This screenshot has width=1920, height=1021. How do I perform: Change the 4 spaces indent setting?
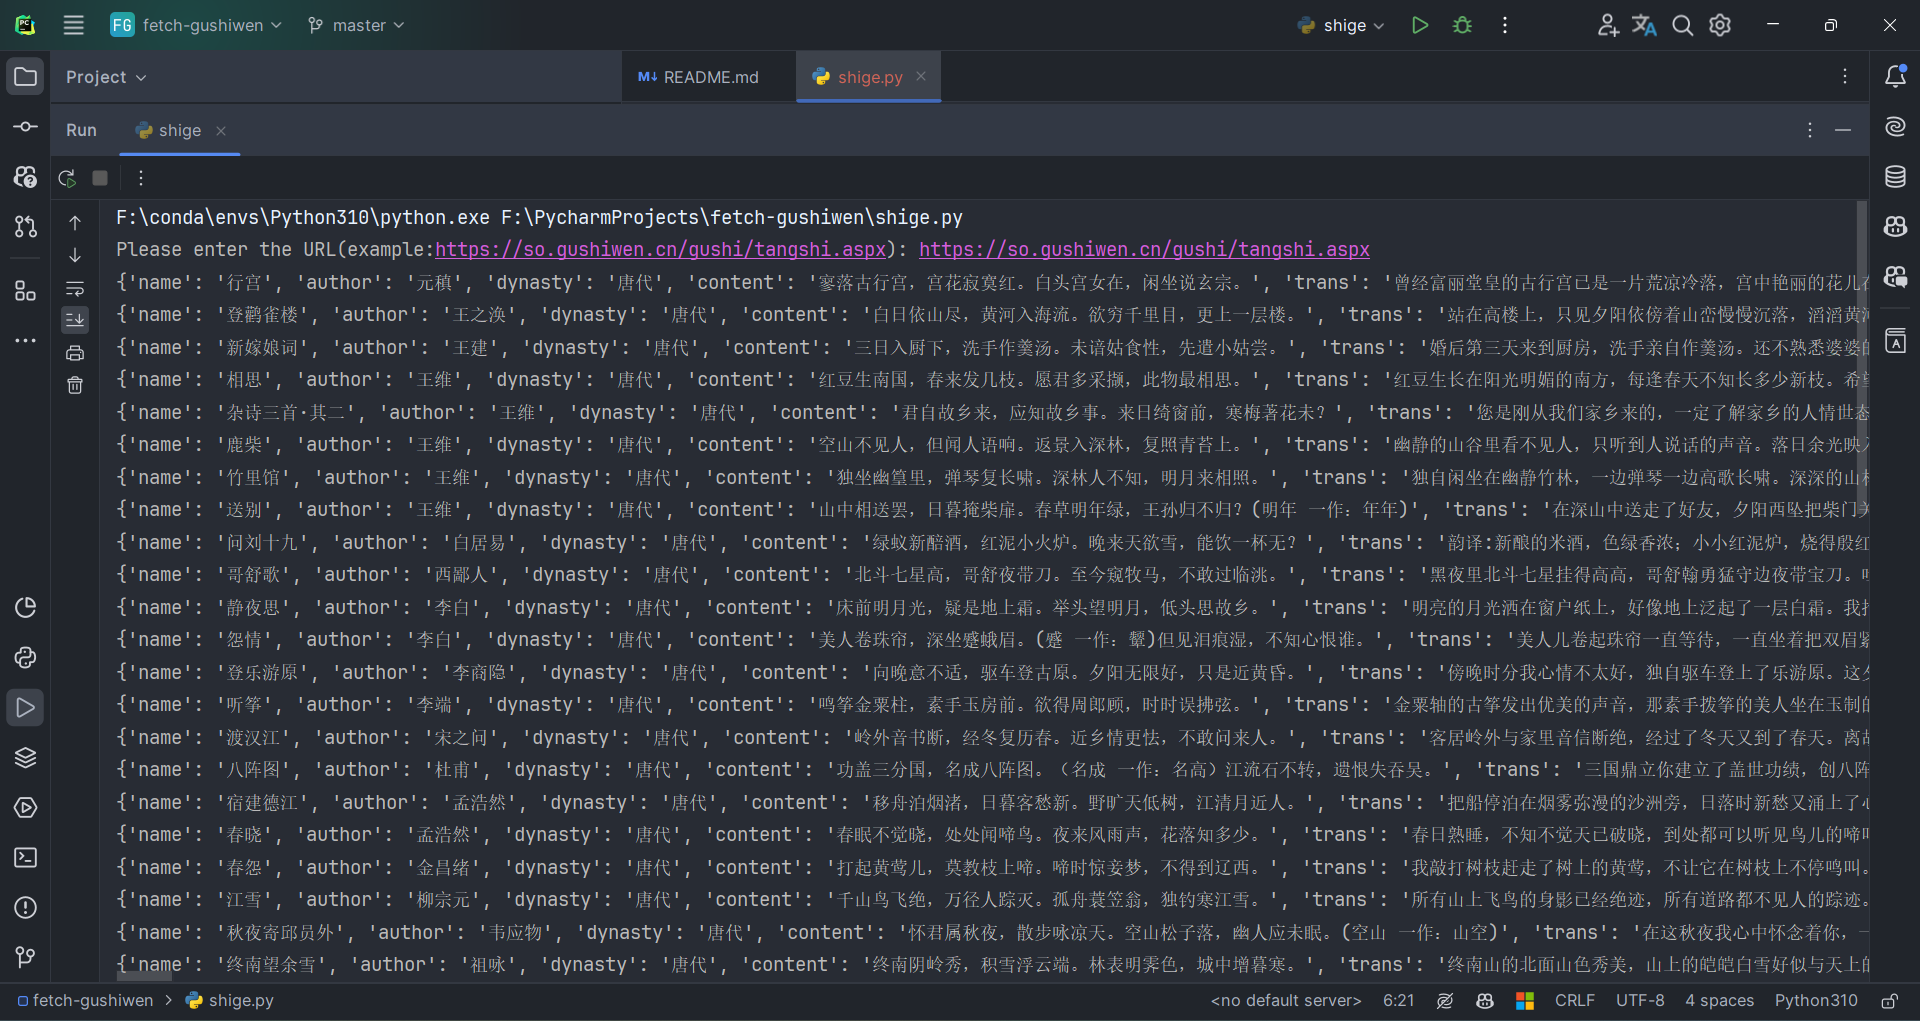[x=1719, y=1000]
